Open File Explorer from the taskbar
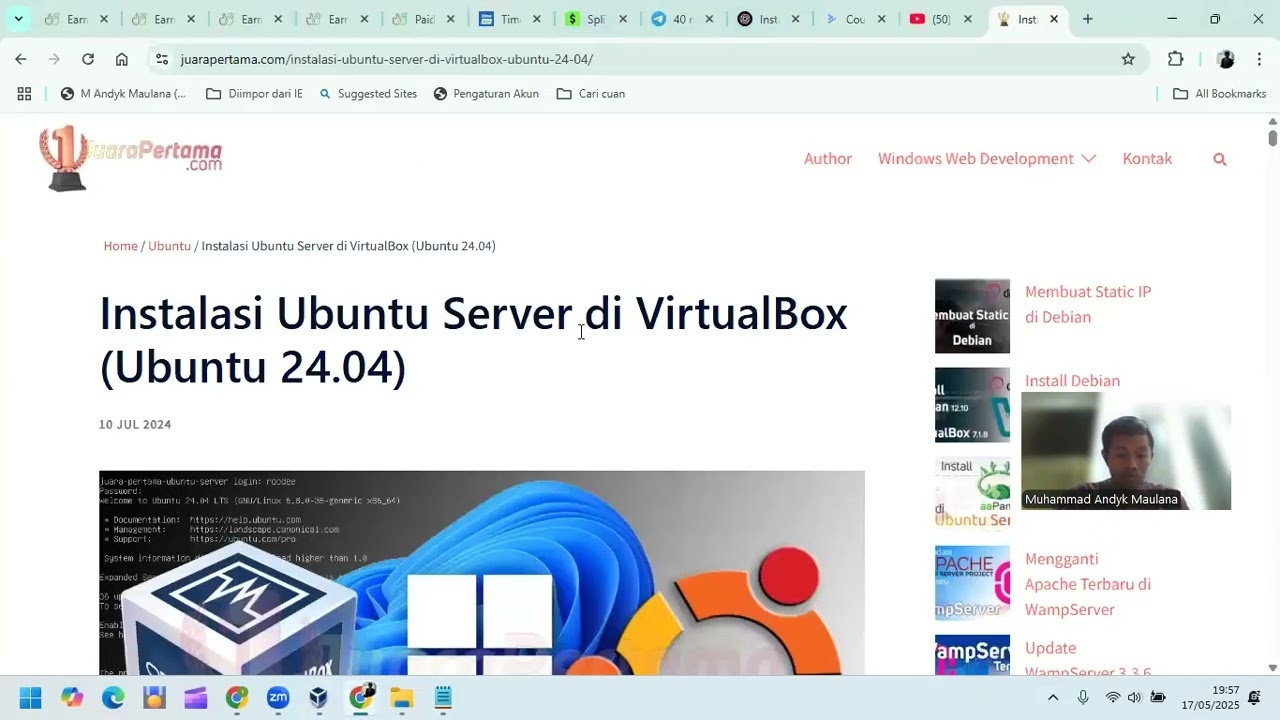1280x720 pixels. click(x=402, y=697)
